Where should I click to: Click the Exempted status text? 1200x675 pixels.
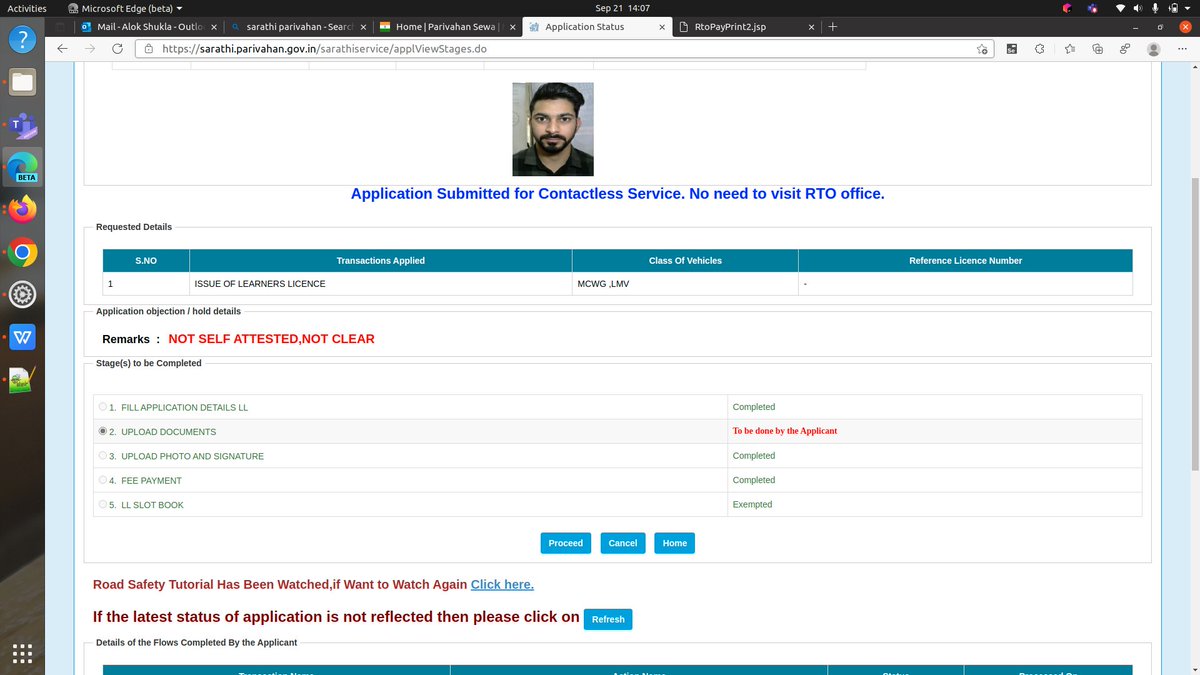coord(752,505)
